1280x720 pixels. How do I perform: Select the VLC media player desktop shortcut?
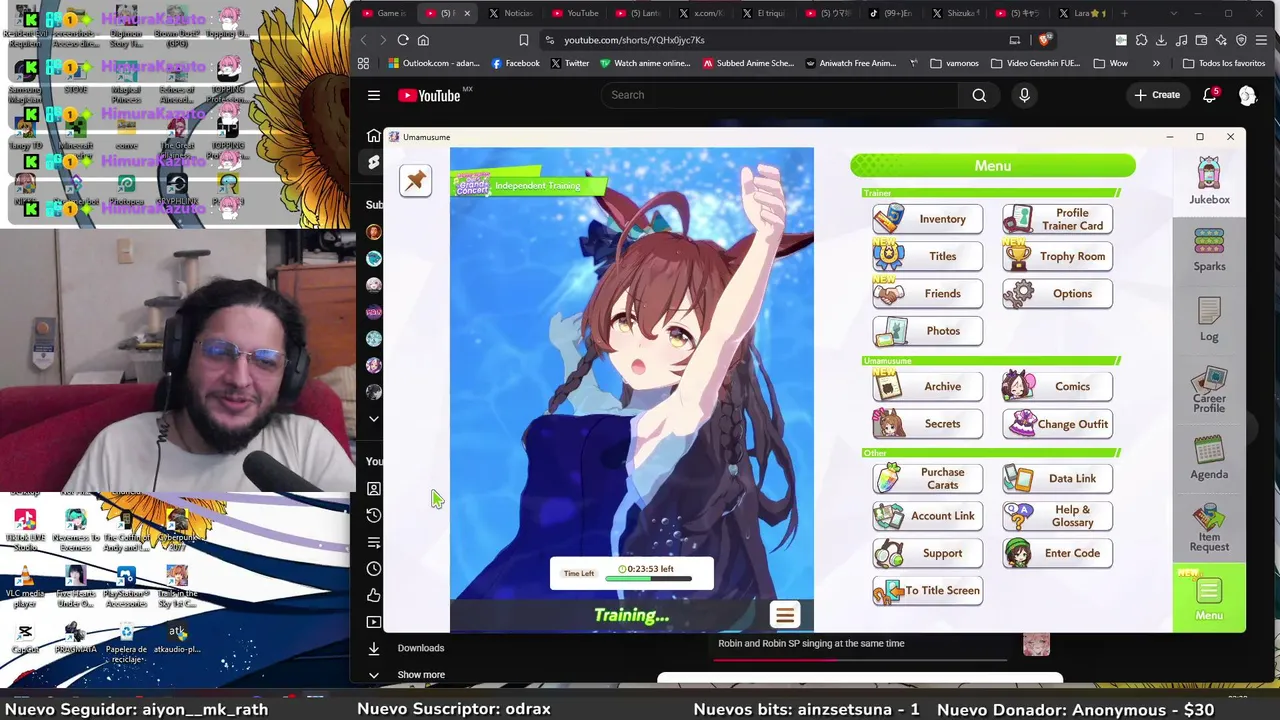click(25, 587)
